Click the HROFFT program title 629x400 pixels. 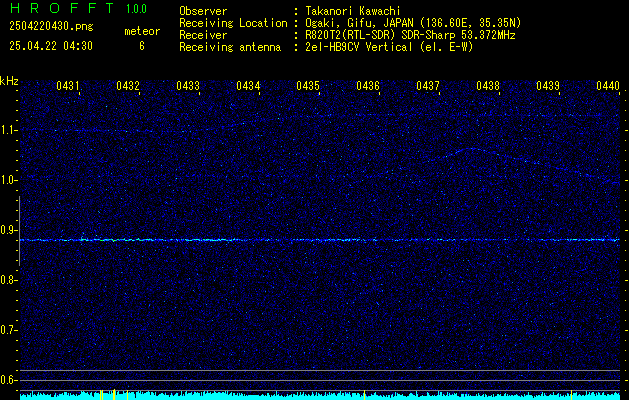[62, 8]
